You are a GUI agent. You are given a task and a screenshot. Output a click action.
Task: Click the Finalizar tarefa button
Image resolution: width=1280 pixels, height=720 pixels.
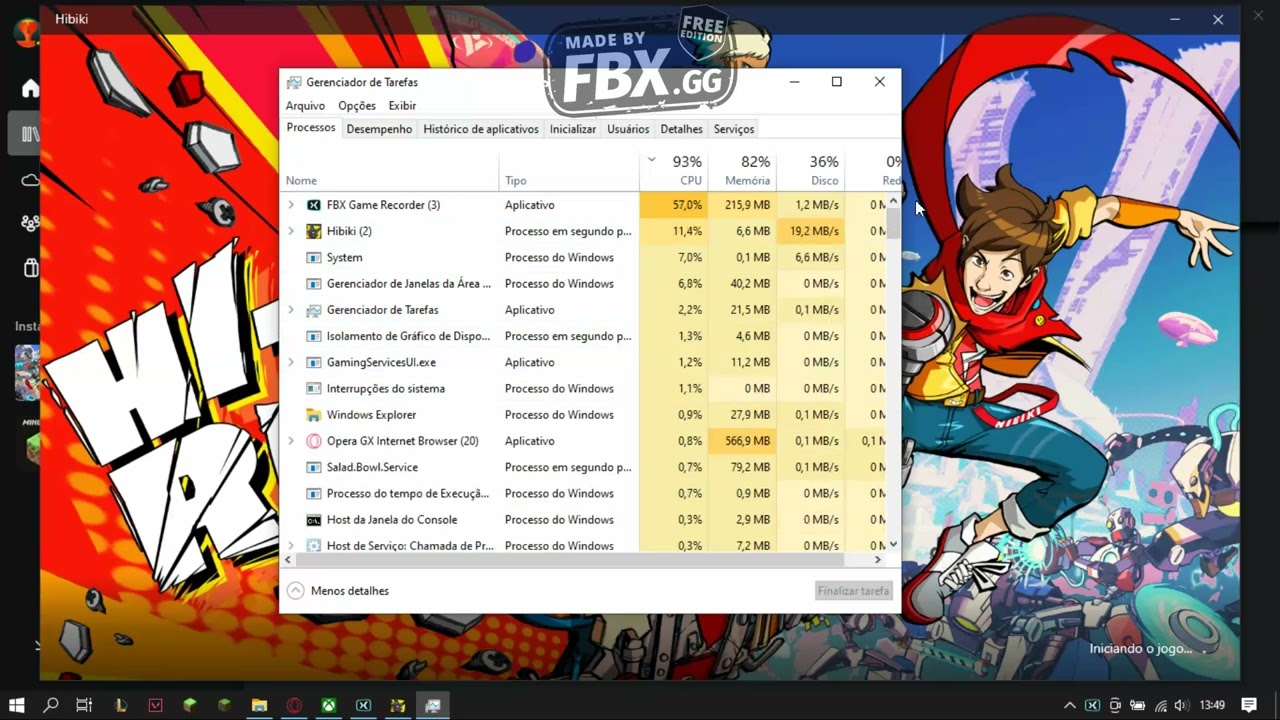[853, 591]
